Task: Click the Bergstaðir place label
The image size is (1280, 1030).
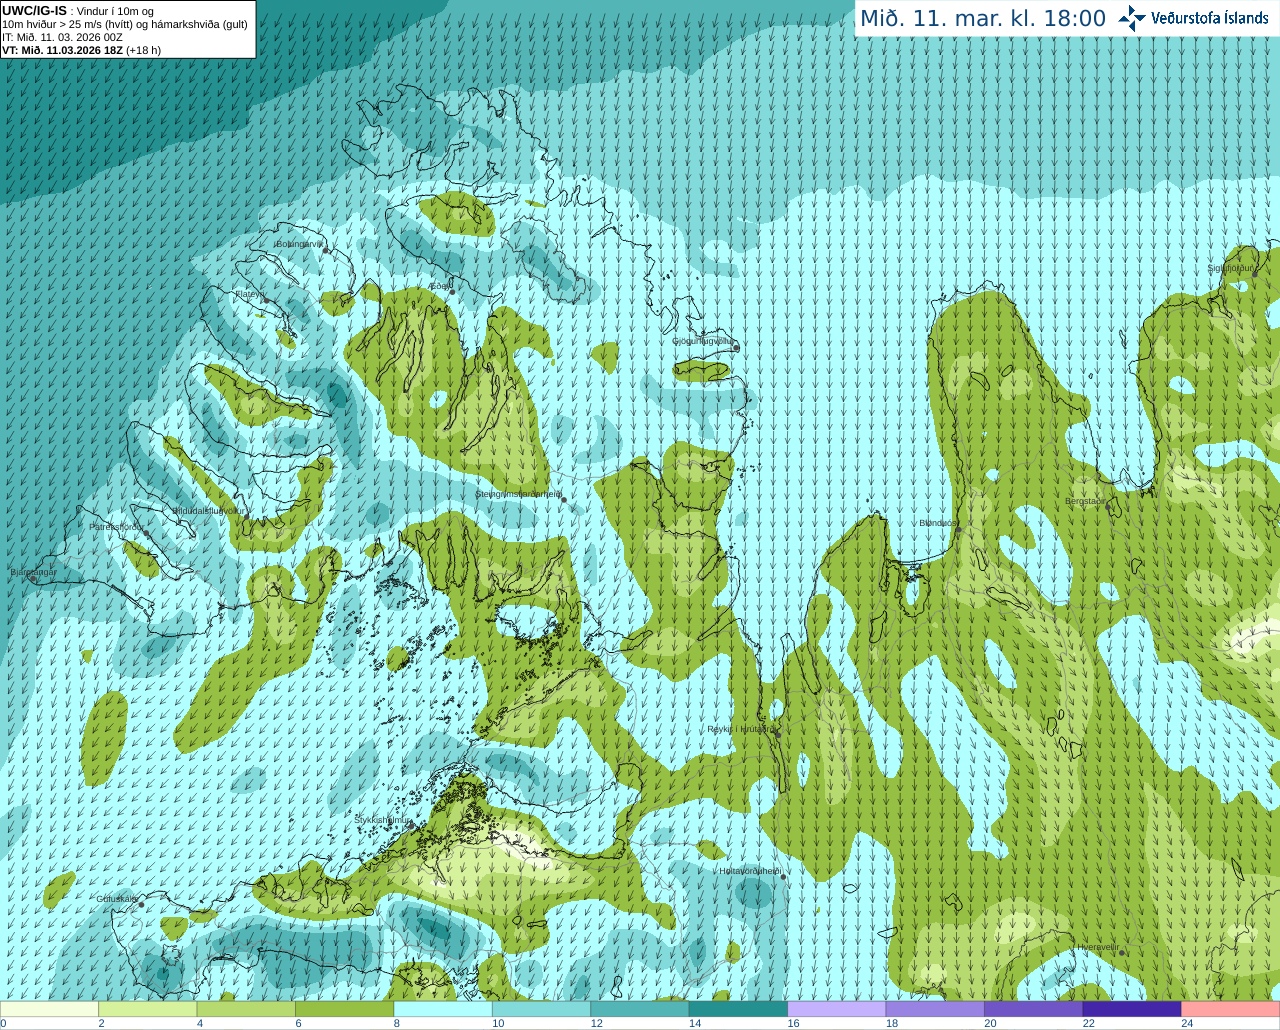Action: [x=1085, y=501]
